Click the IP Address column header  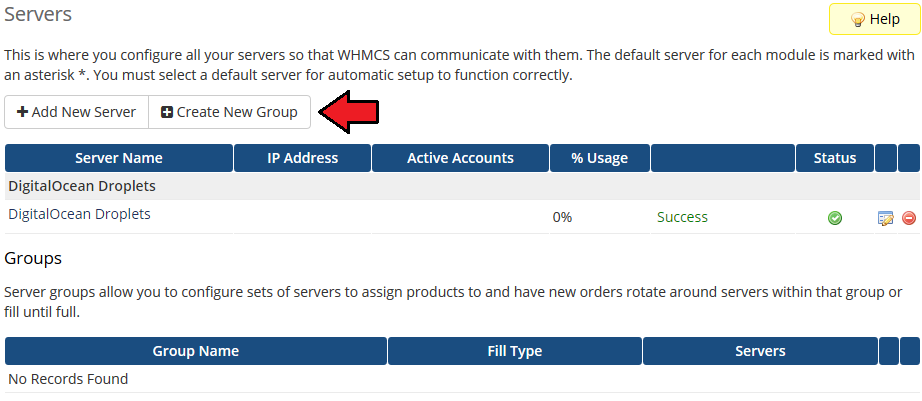[303, 158]
